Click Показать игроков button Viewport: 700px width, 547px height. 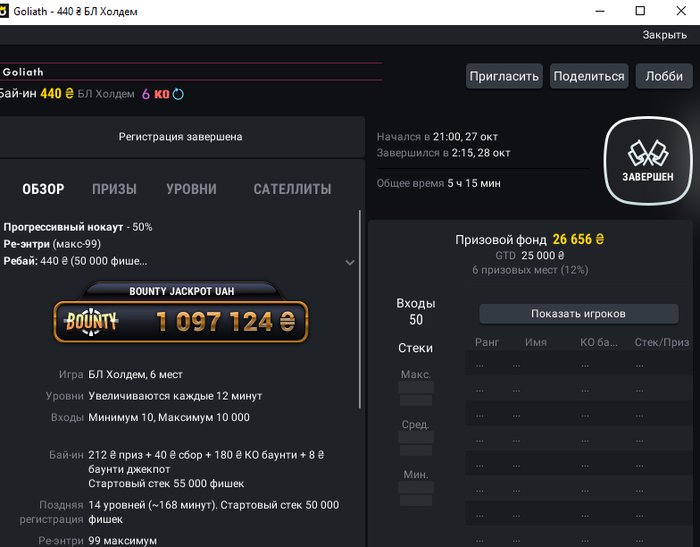(x=579, y=313)
